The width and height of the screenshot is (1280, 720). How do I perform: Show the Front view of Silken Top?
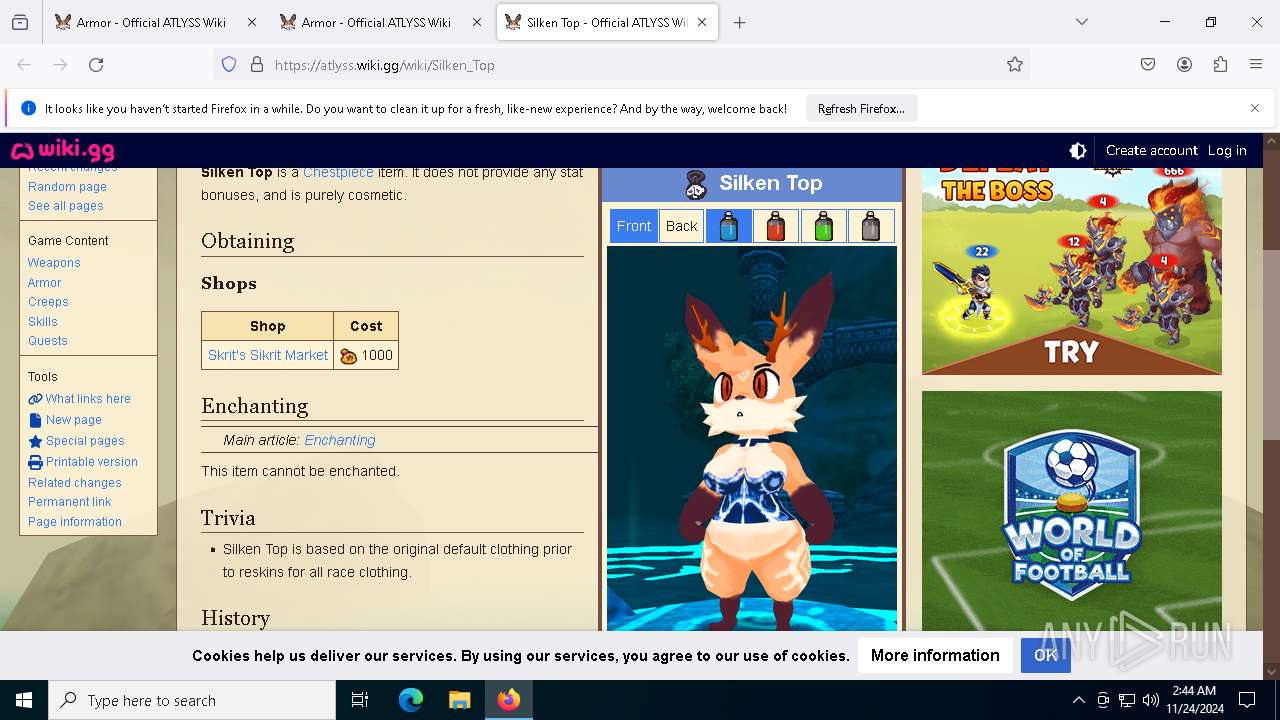pyautogui.click(x=634, y=226)
